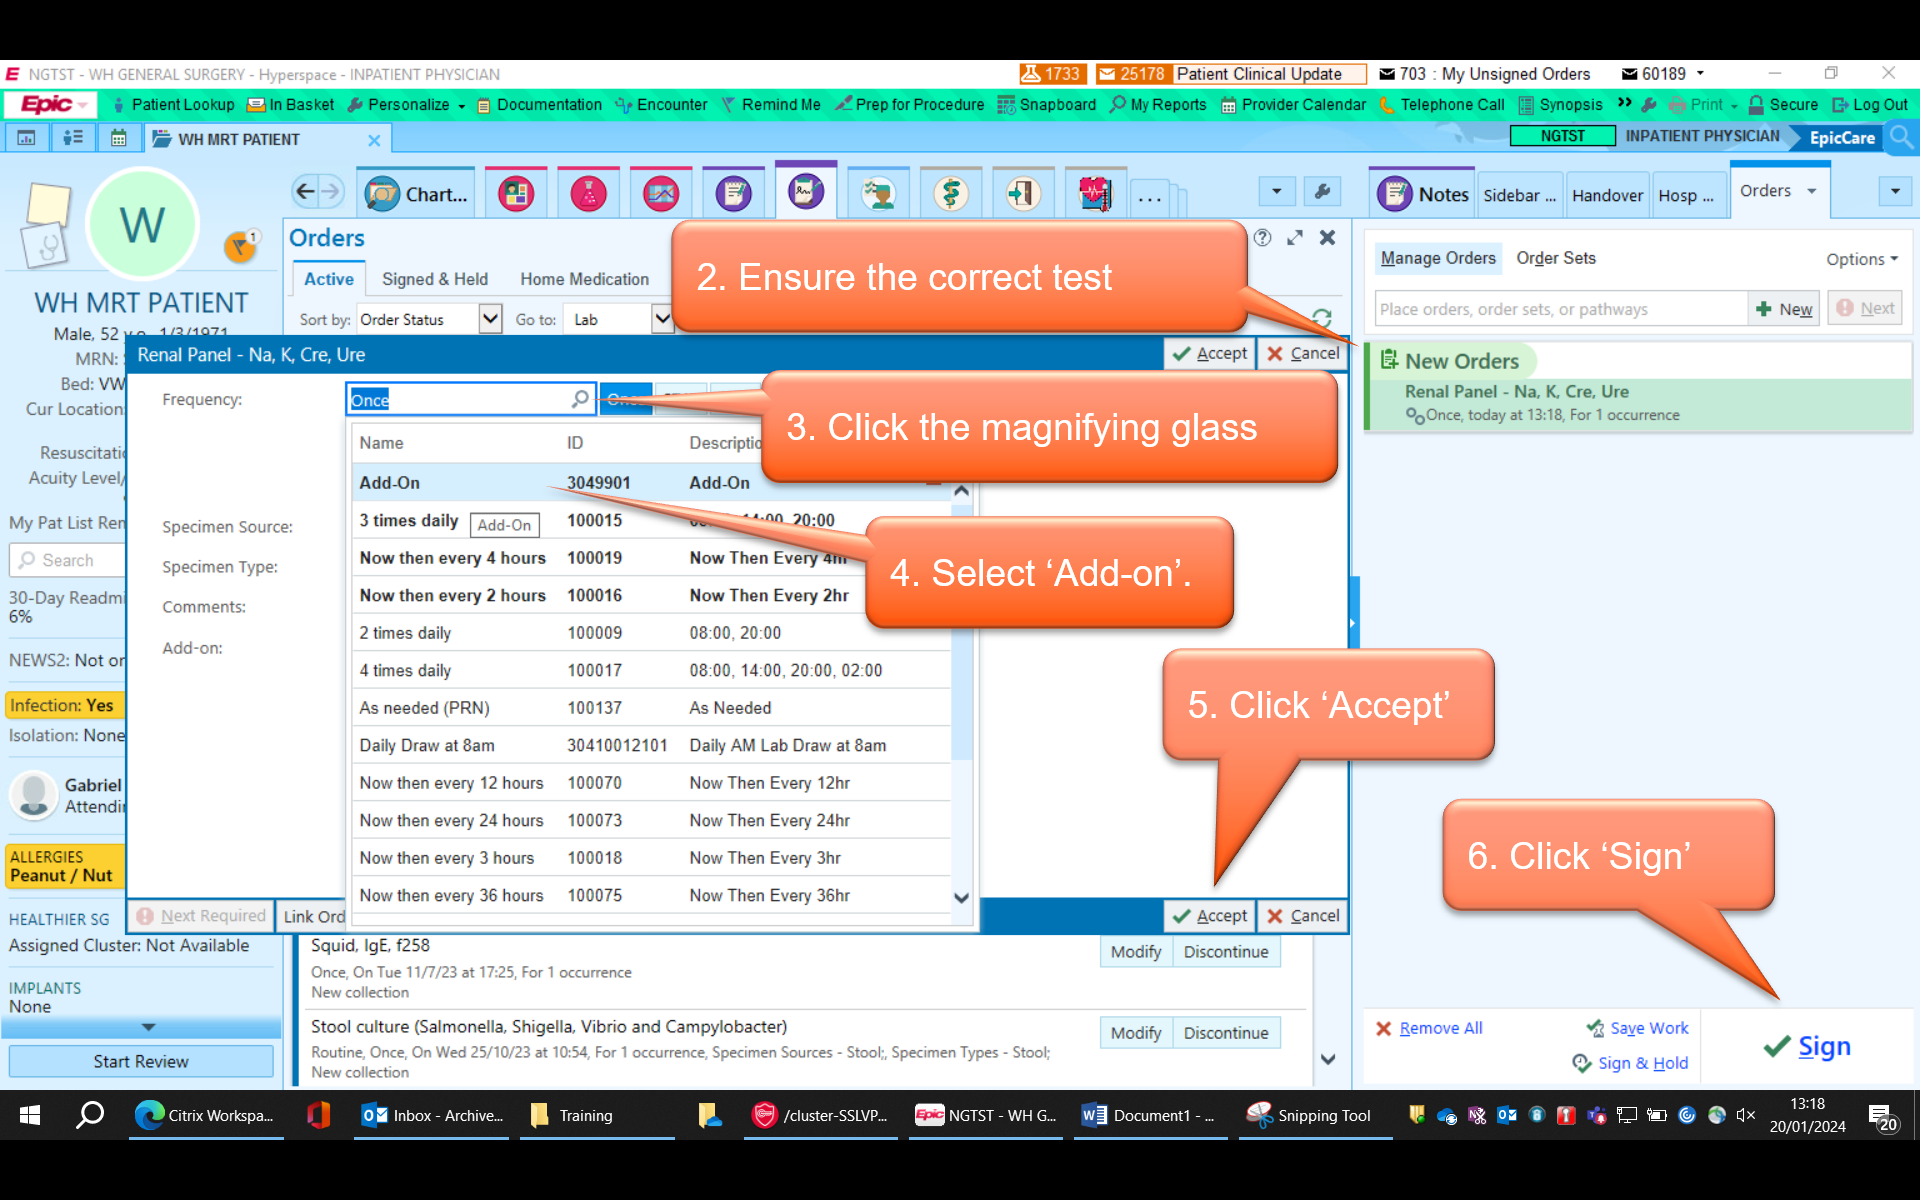This screenshot has height=1200, width=1920.
Task: Select Add-On row in frequency list
Action: point(390,483)
